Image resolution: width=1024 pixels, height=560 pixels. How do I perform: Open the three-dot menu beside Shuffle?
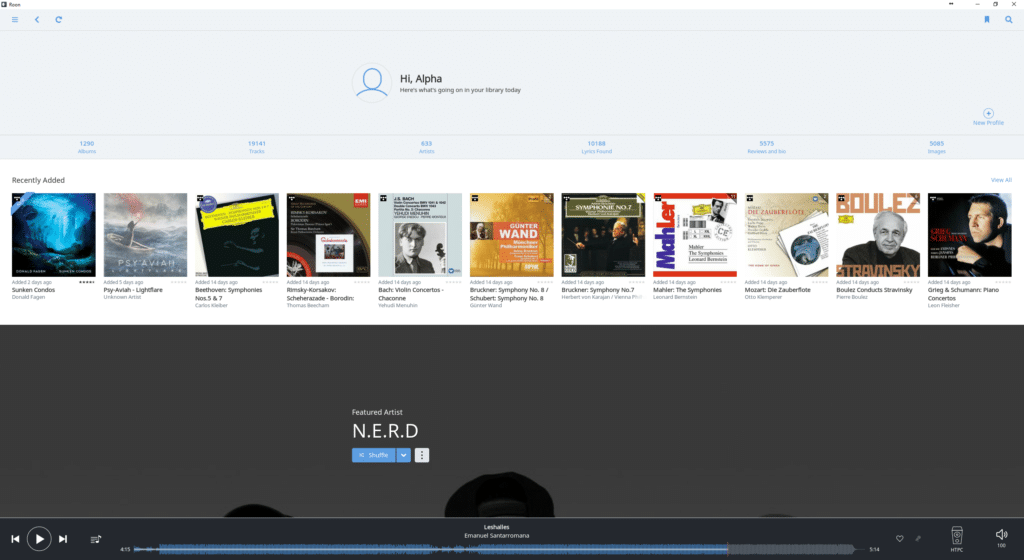(x=422, y=455)
